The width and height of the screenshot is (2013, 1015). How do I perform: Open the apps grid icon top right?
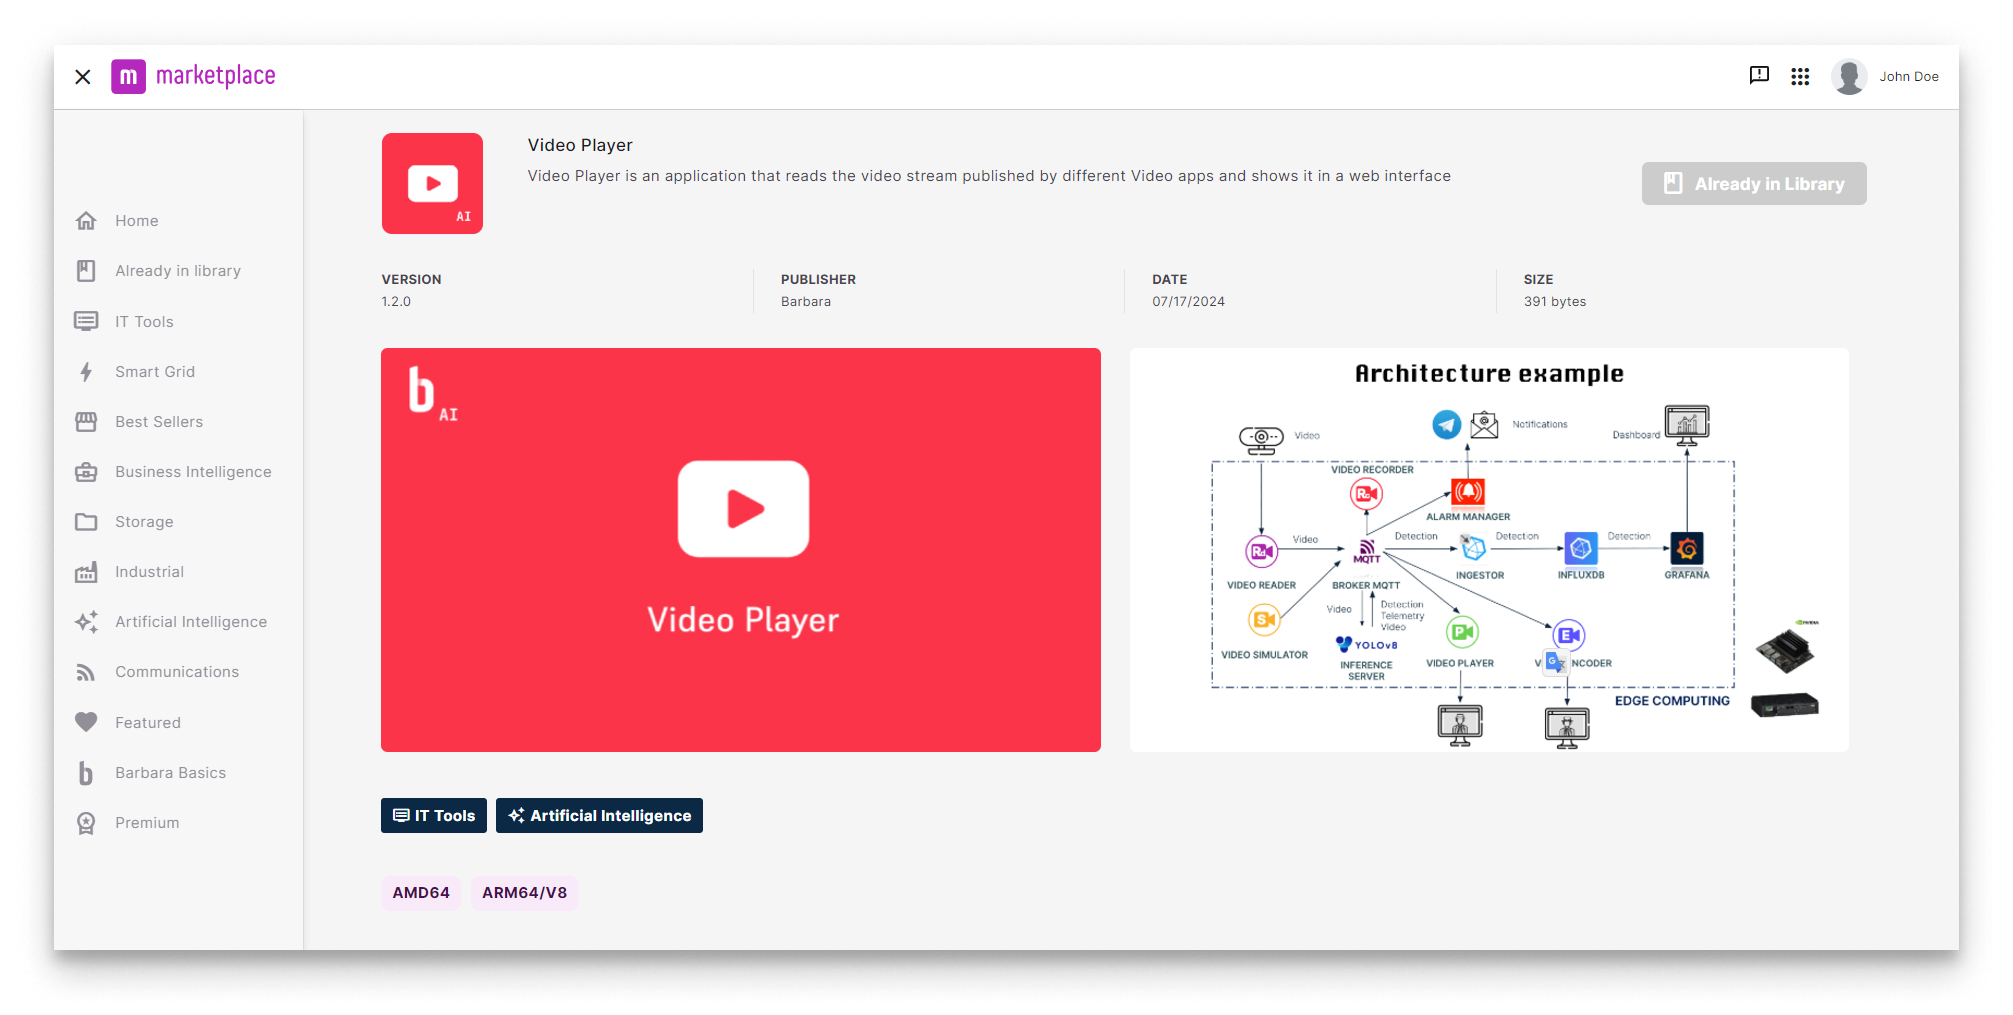point(1800,76)
